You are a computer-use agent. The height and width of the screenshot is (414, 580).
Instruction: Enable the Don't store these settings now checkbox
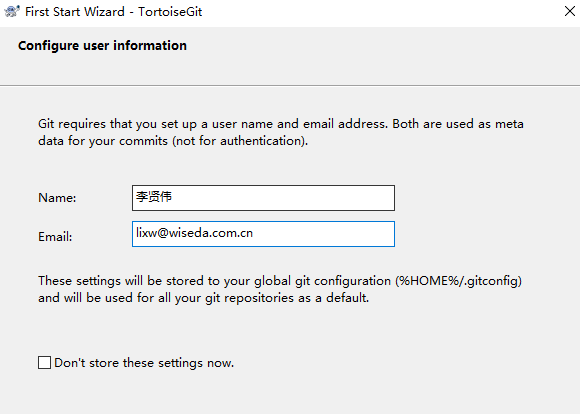(44, 363)
